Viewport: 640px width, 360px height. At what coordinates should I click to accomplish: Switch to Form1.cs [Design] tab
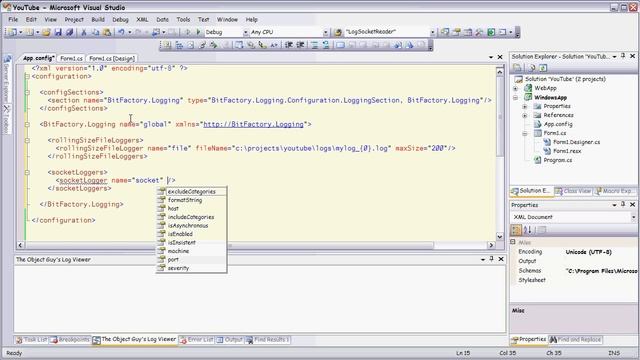point(112,58)
